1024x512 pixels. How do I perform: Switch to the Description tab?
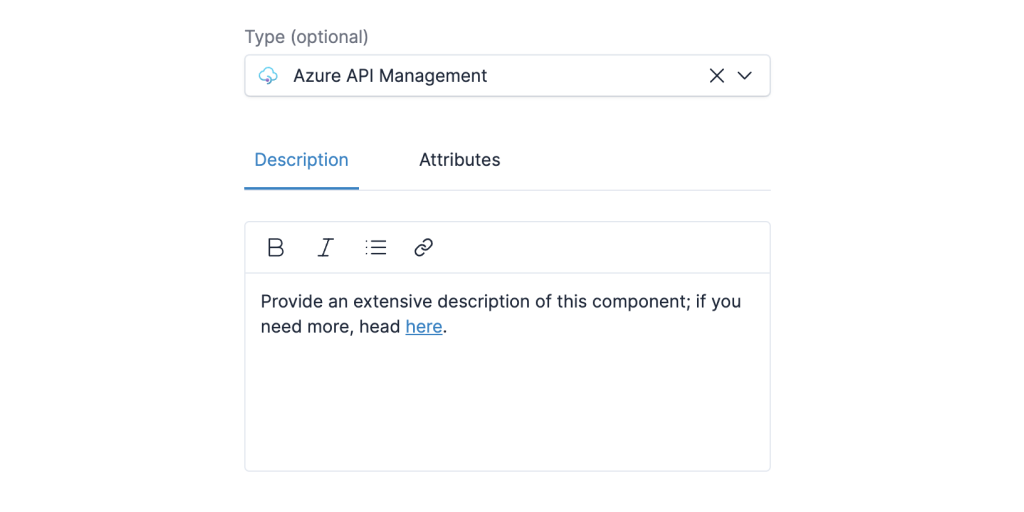coord(301,160)
